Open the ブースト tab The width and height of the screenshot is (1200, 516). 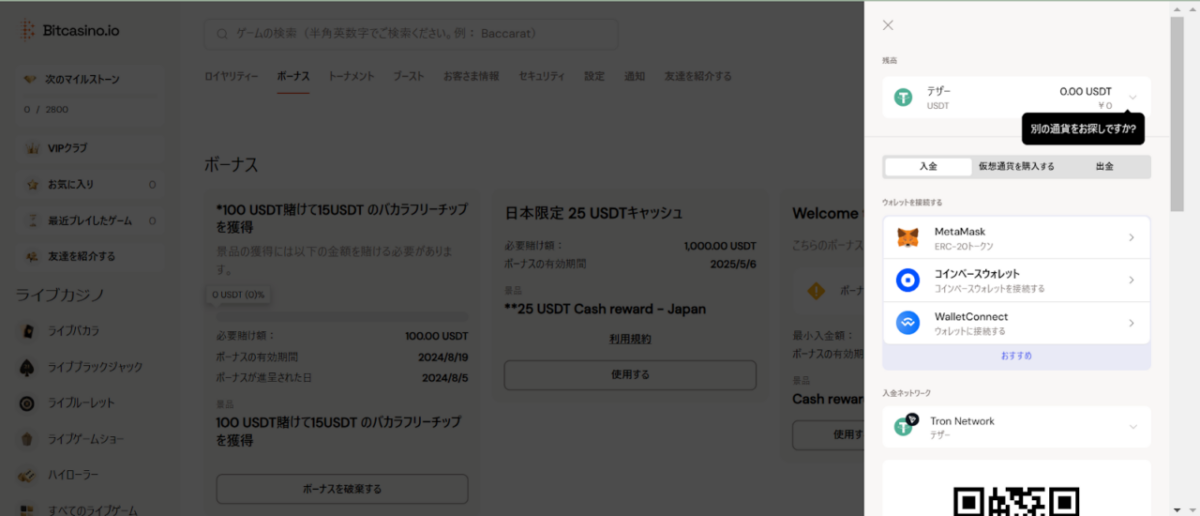[x=408, y=76]
